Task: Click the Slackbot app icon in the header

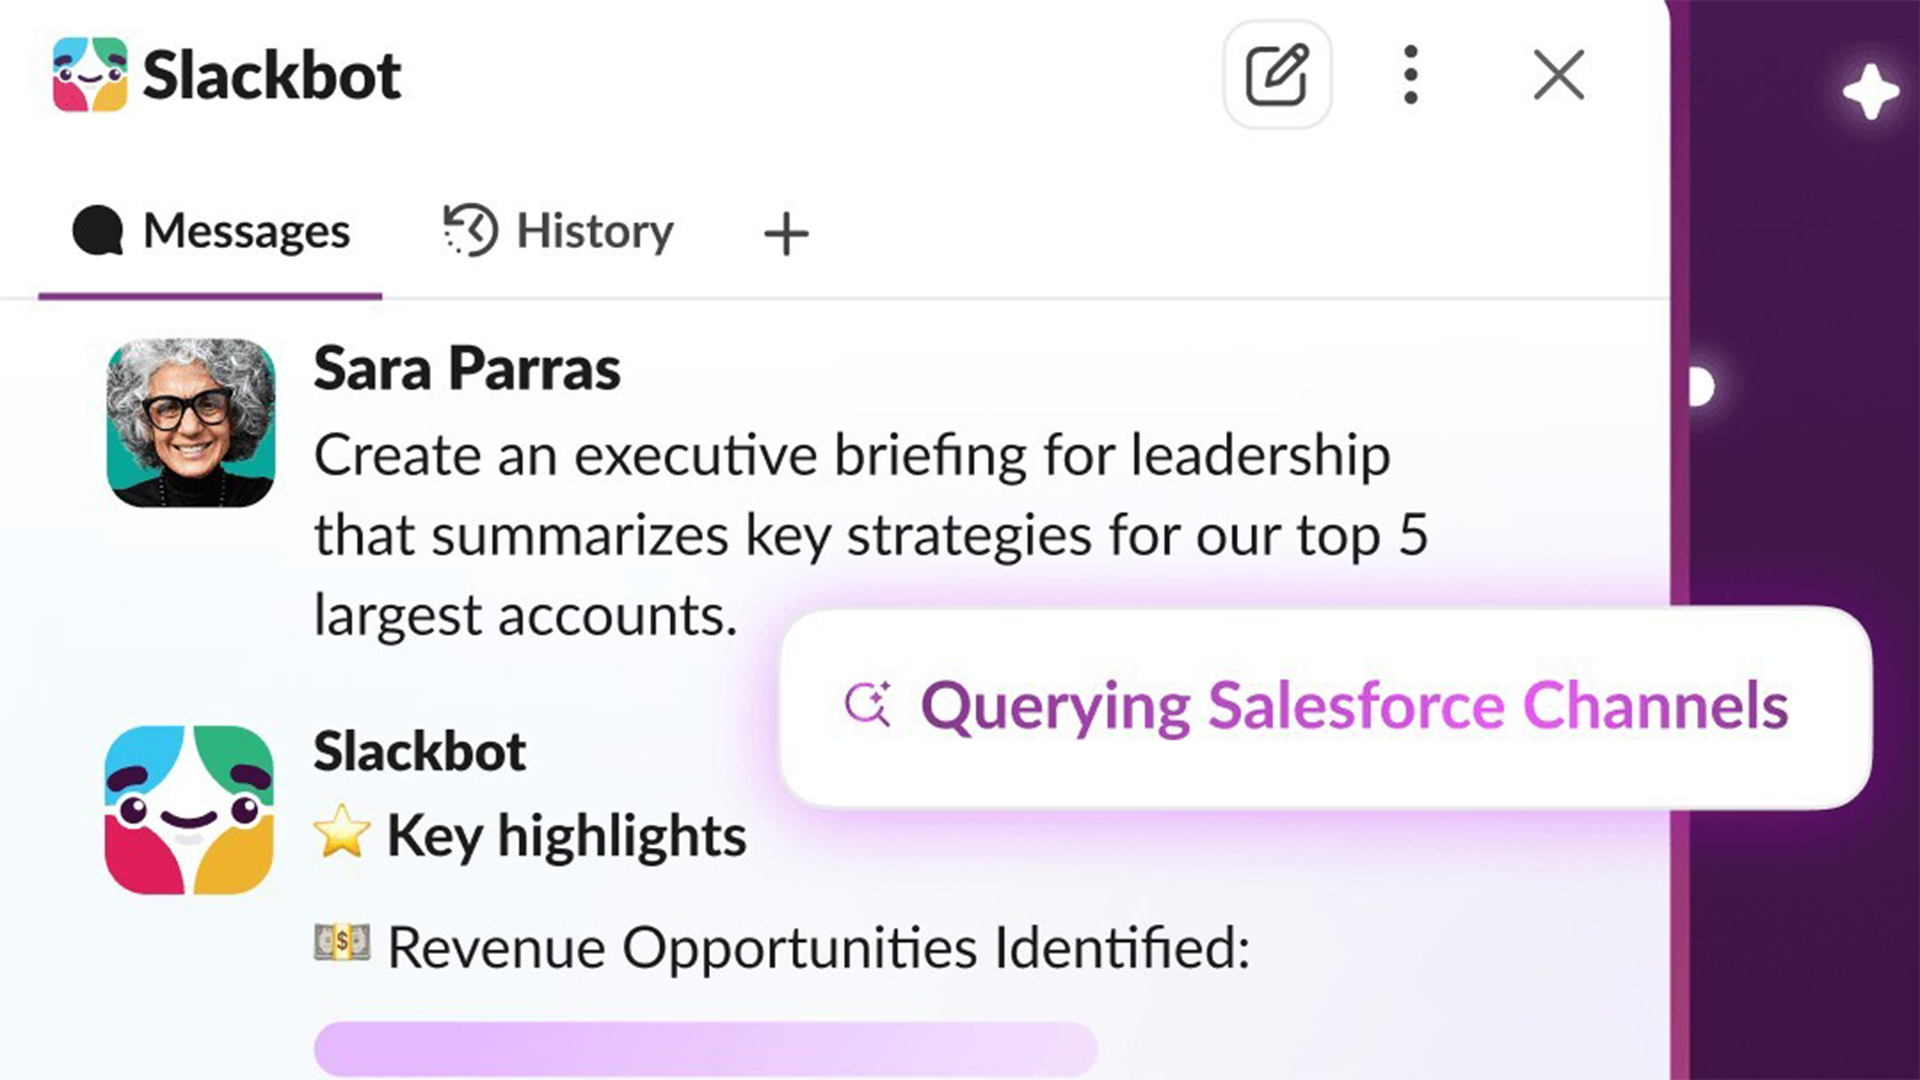Action: pos(92,73)
